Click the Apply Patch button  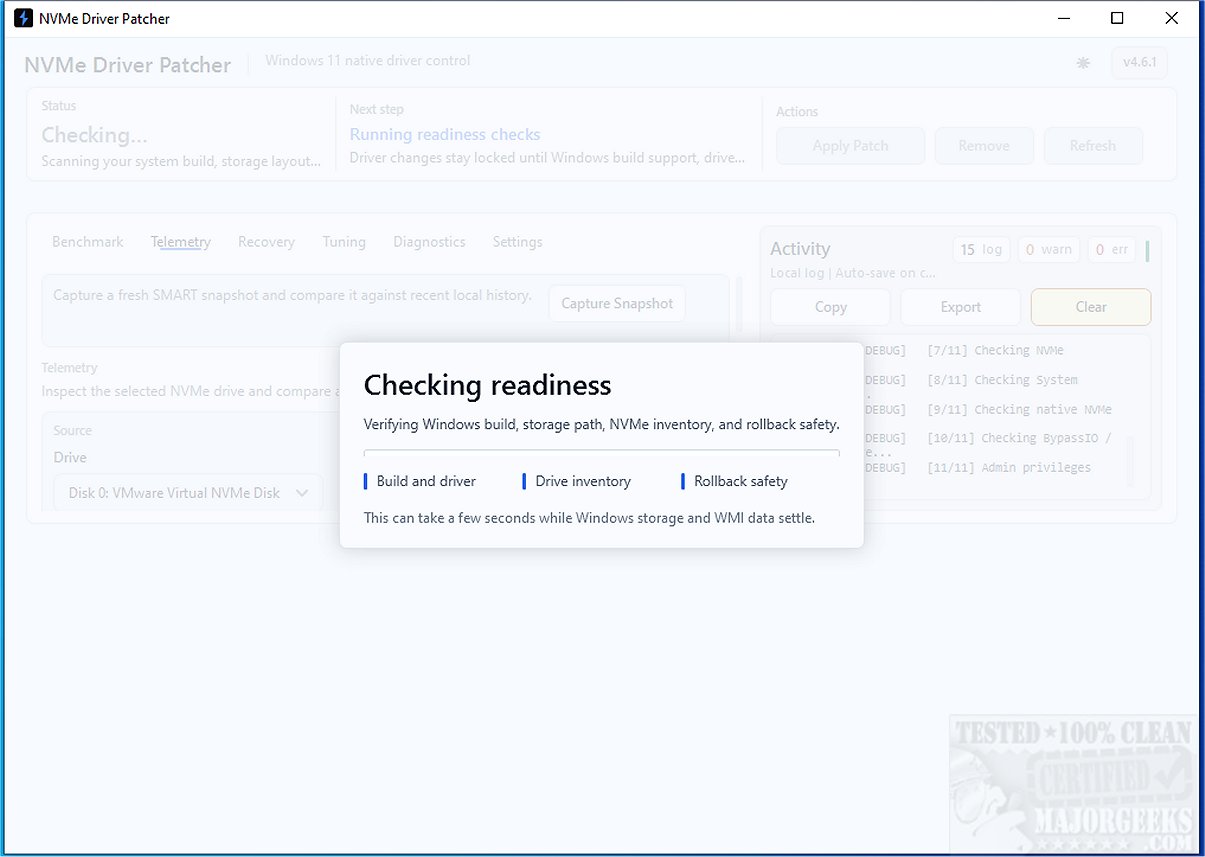[x=850, y=146]
